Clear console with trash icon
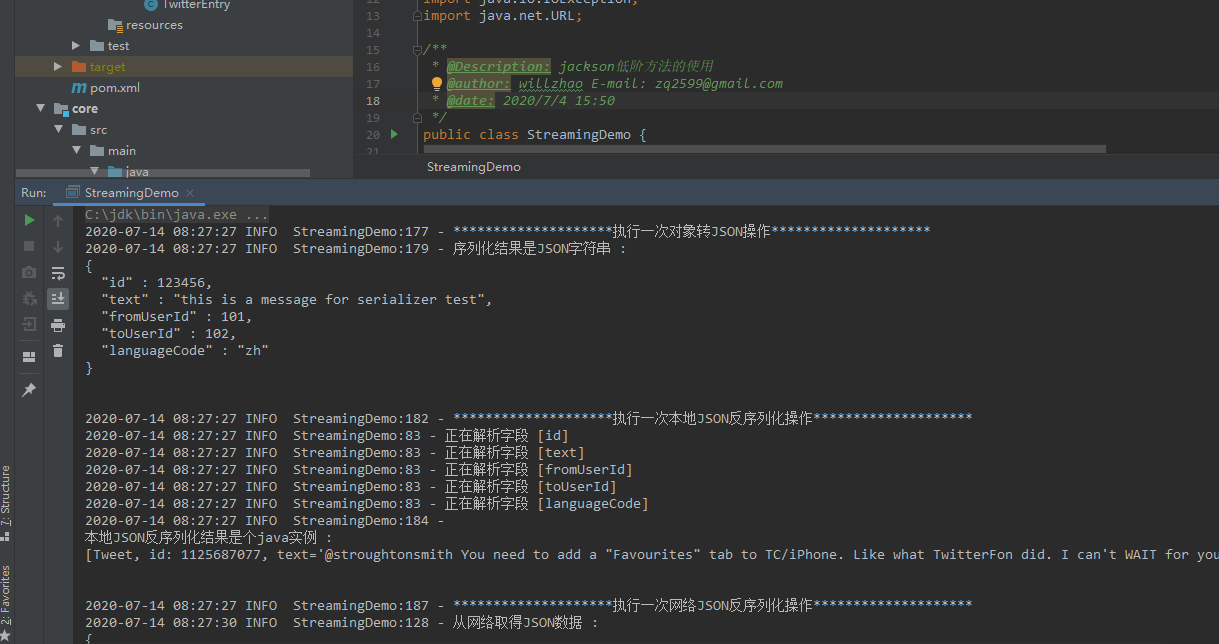1219x644 pixels. (x=58, y=350)
